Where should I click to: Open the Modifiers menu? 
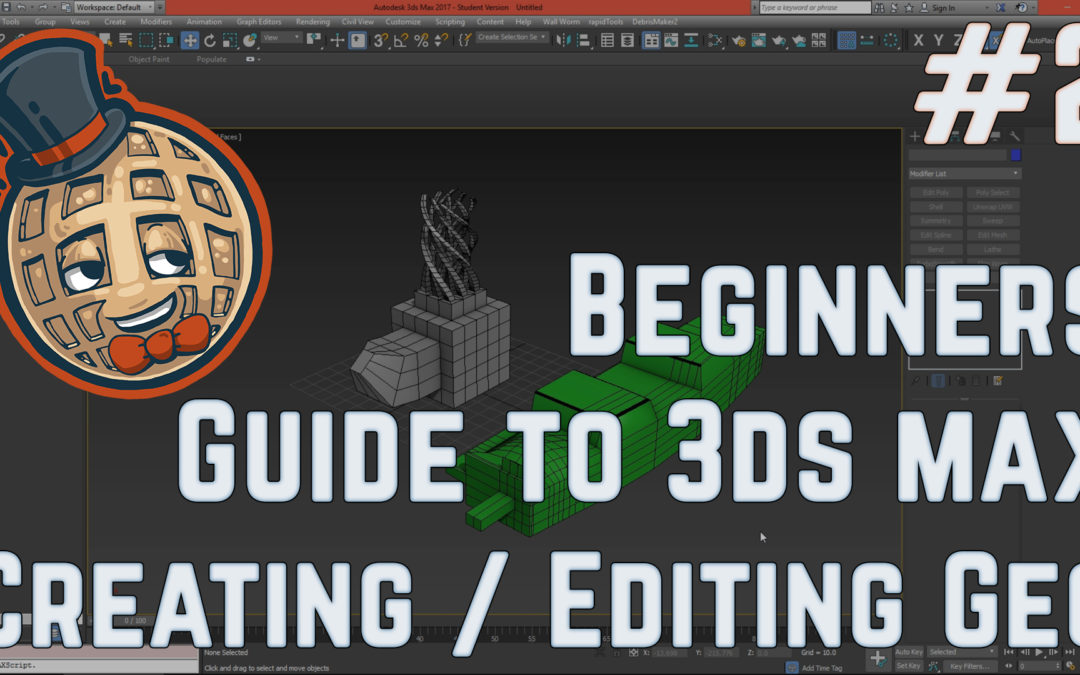[156, 21]
